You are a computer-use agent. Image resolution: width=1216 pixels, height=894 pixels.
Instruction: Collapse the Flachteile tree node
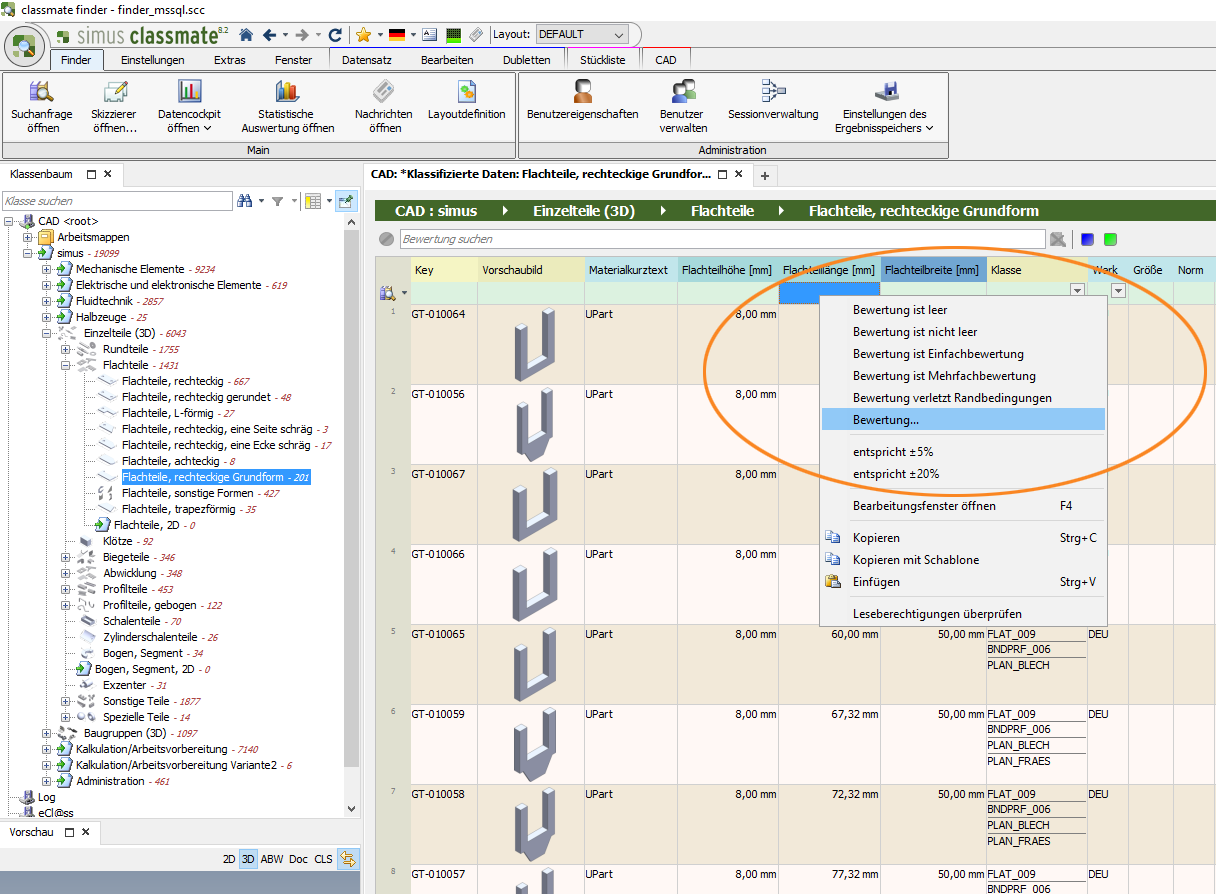coord(66,365)
